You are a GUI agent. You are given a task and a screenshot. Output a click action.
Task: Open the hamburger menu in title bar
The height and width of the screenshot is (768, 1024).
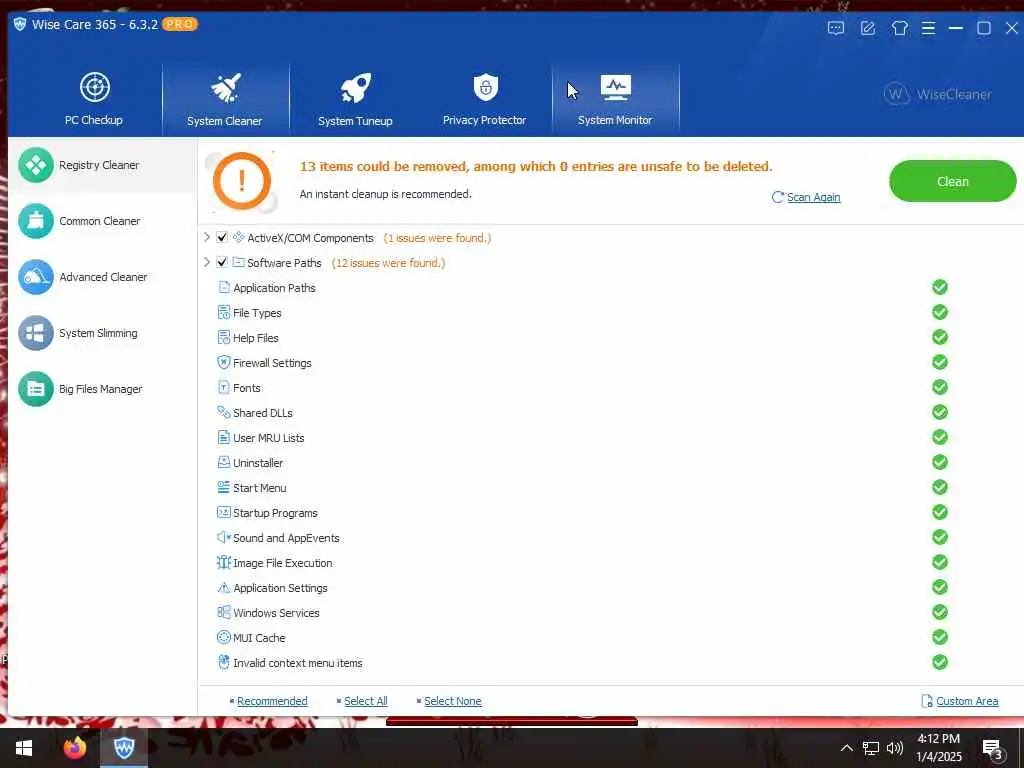click(928, 28)
